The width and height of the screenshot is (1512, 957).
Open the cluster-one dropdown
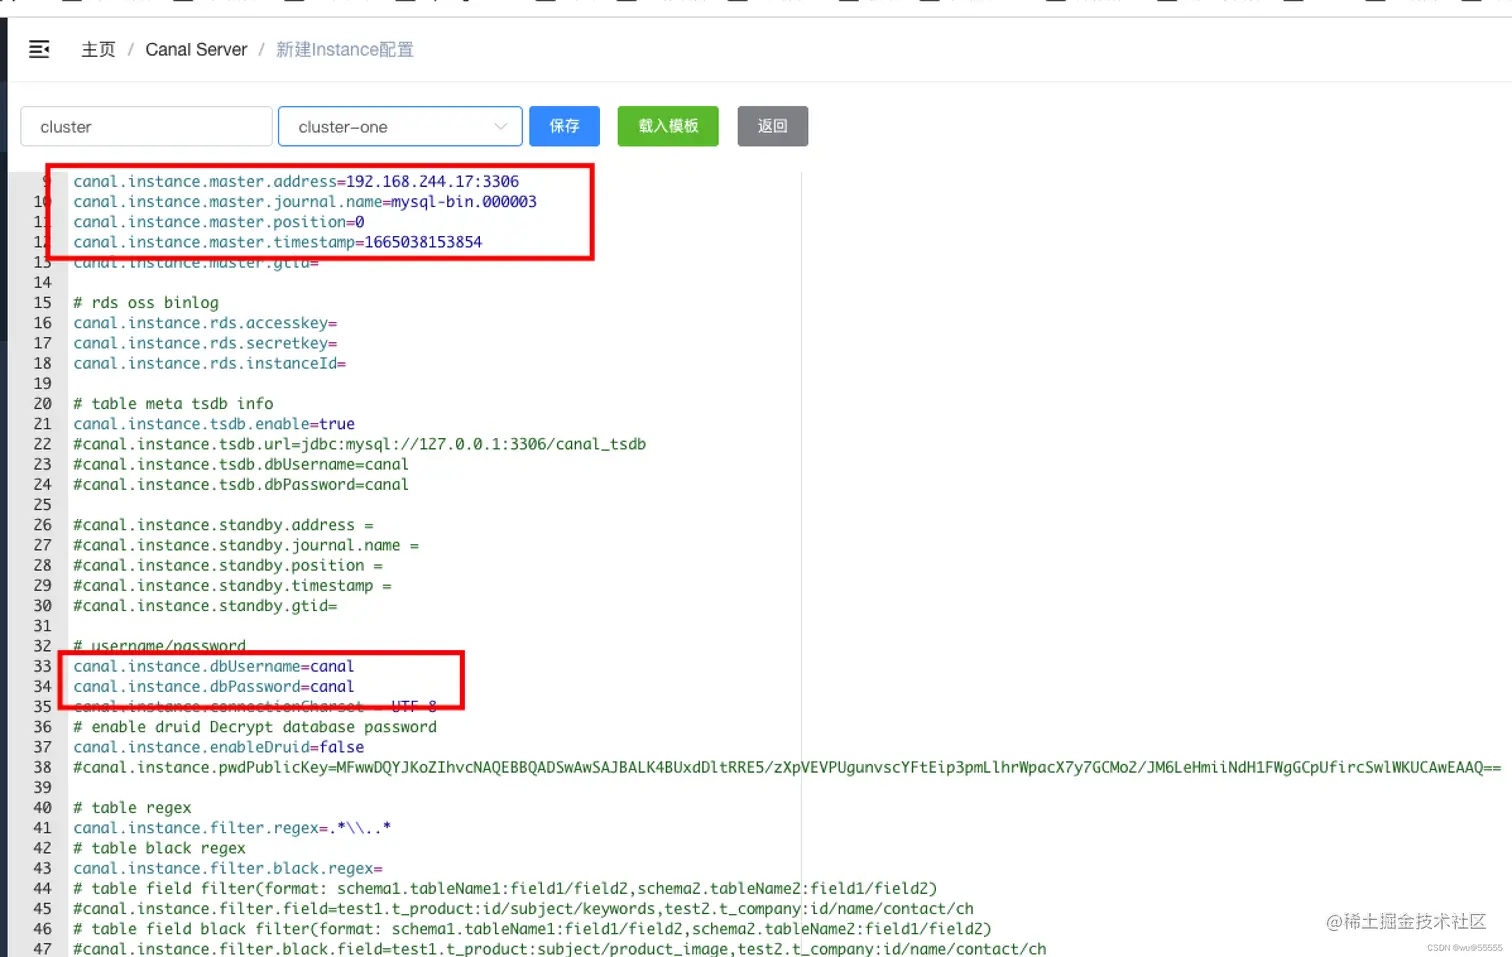[400, 127]
